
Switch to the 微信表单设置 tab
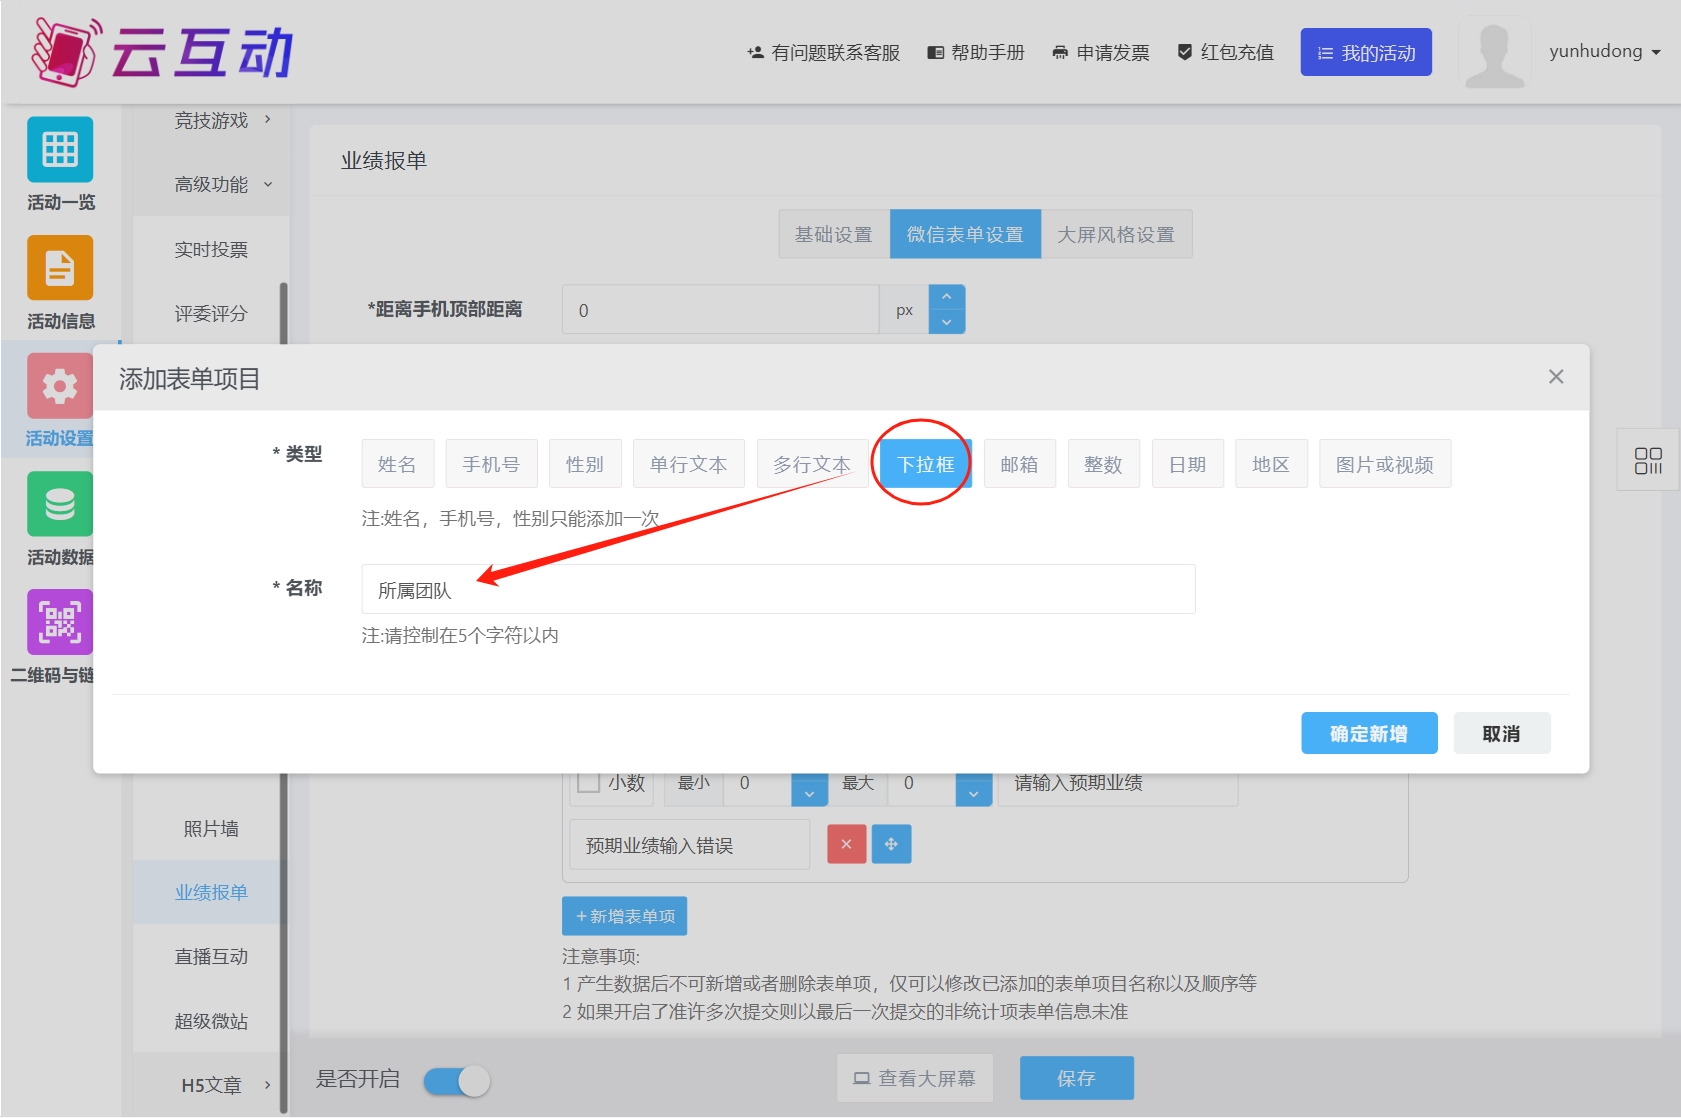click(x=965, y=234)
